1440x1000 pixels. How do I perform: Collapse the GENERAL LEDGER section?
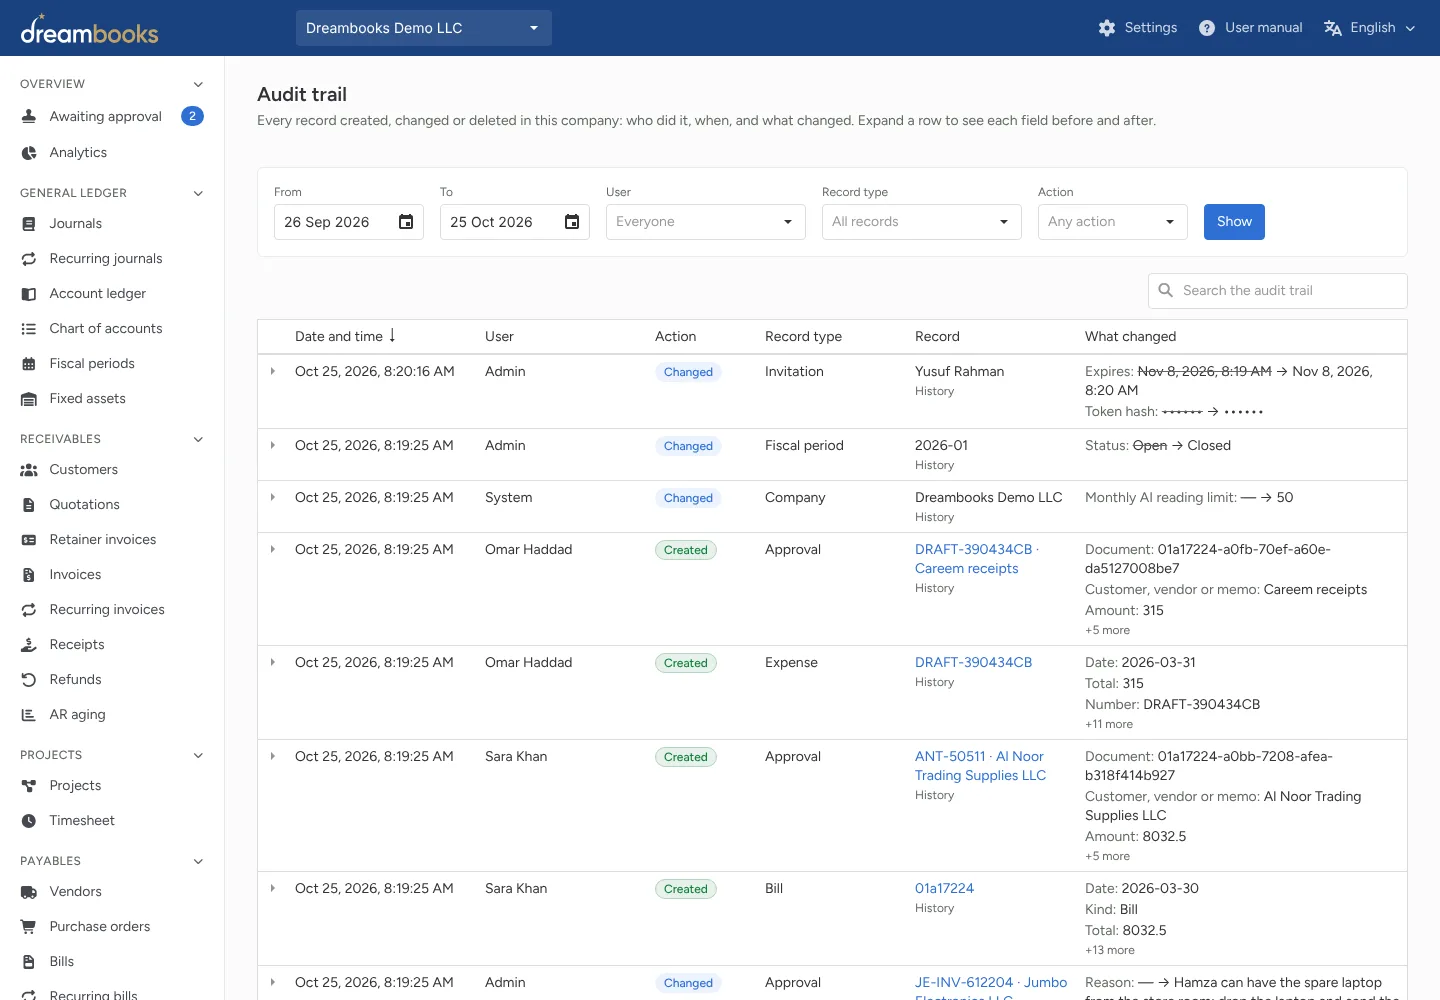[198, 193]
